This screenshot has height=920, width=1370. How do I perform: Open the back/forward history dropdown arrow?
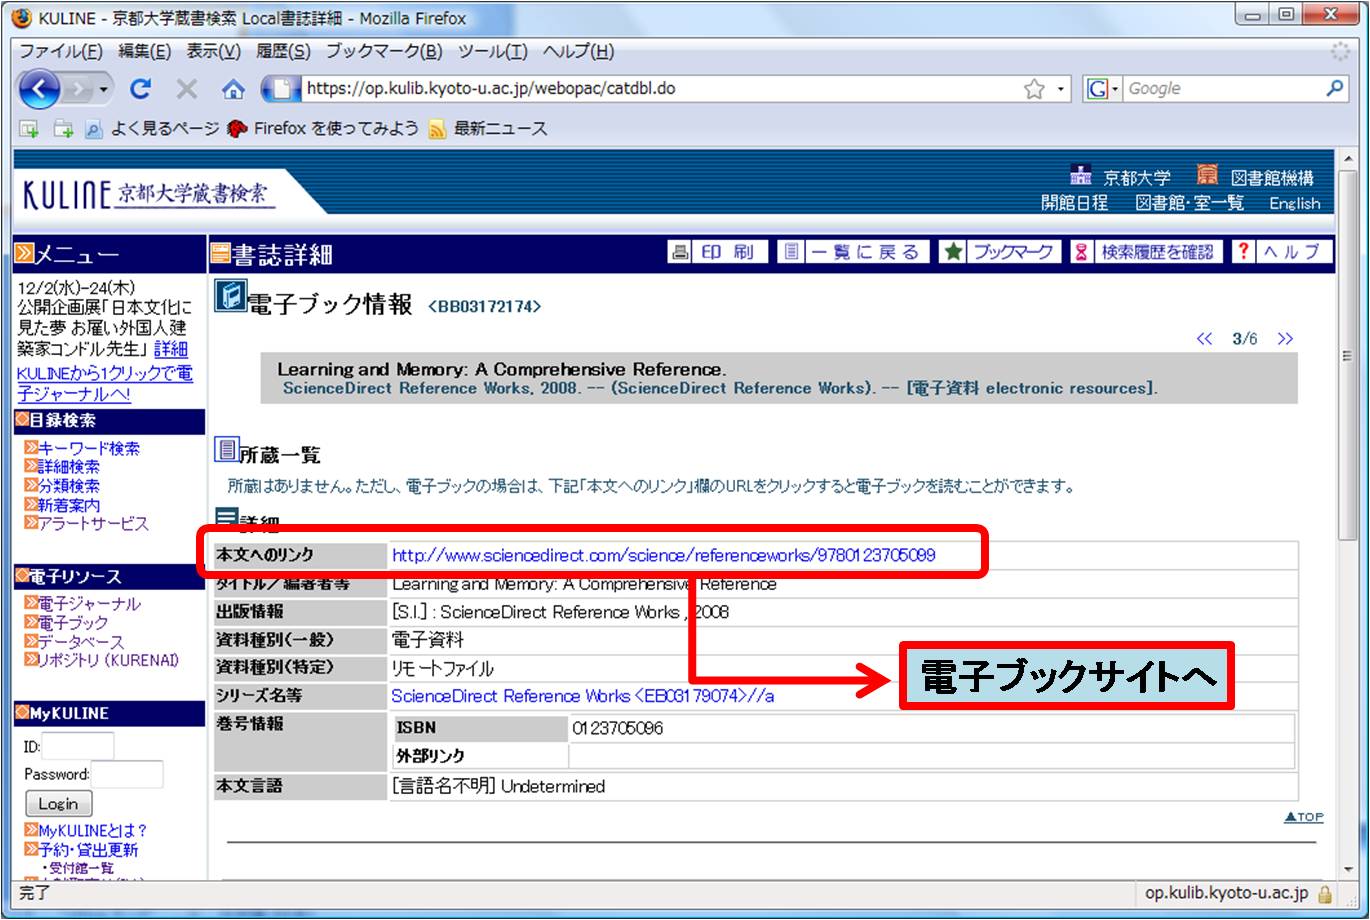click(103, 90)
